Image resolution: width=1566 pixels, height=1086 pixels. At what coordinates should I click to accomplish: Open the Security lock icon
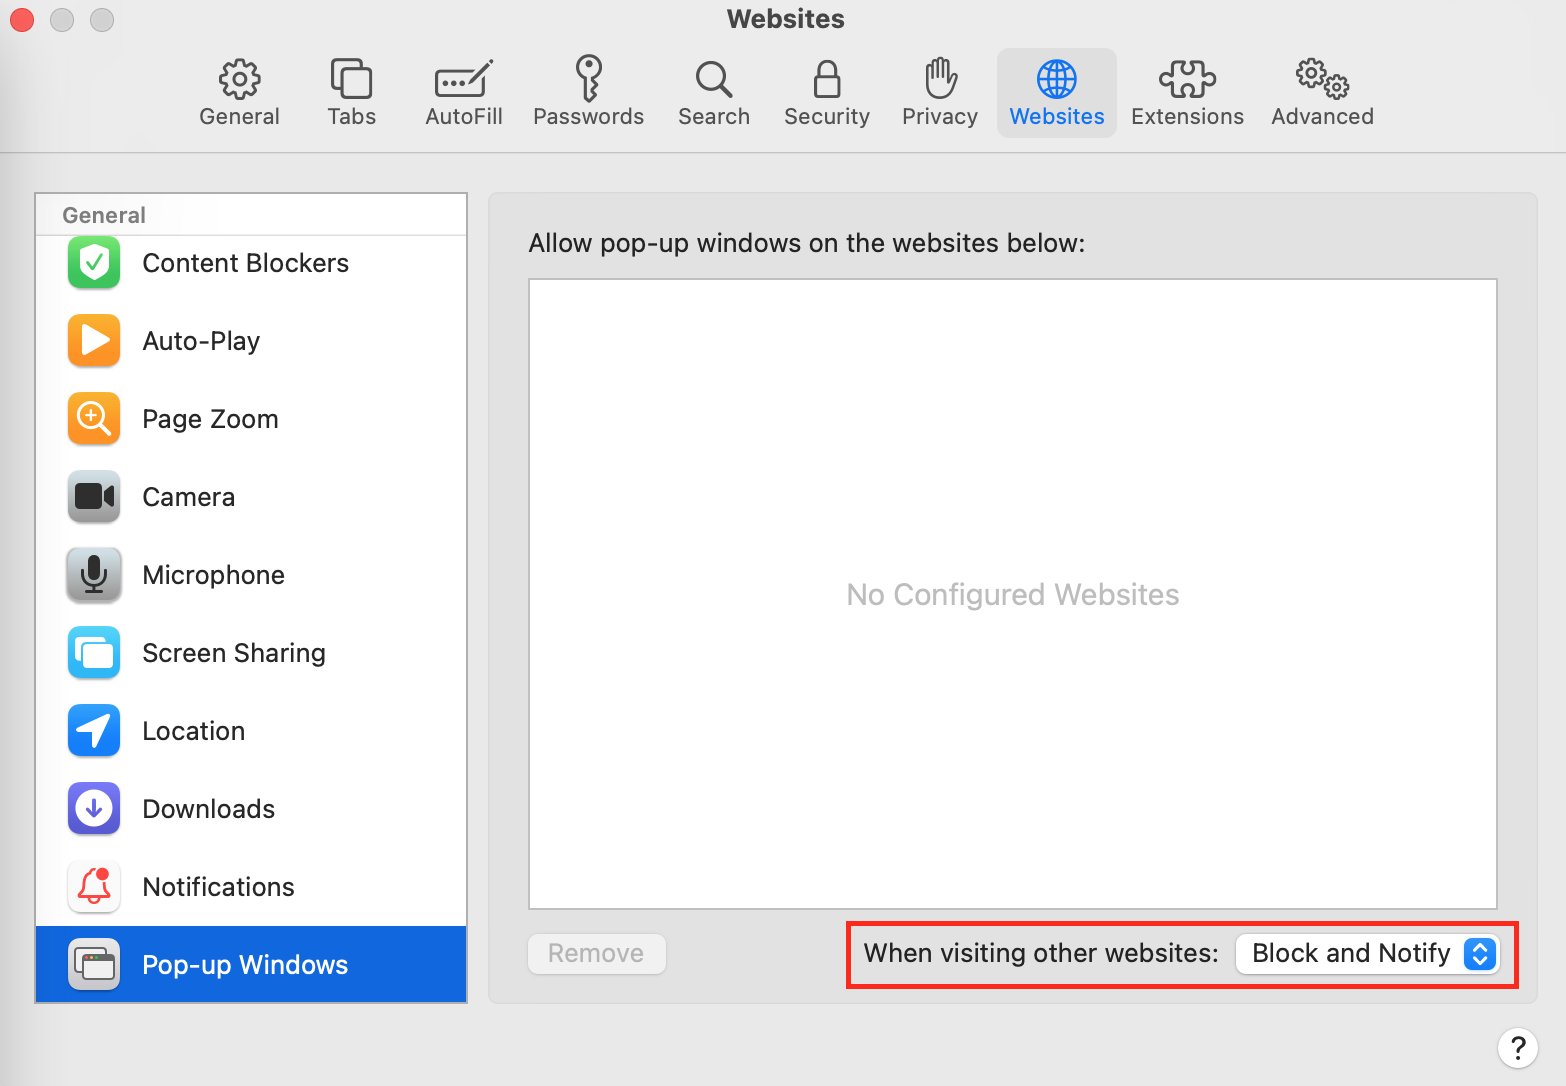coord(827,79)
